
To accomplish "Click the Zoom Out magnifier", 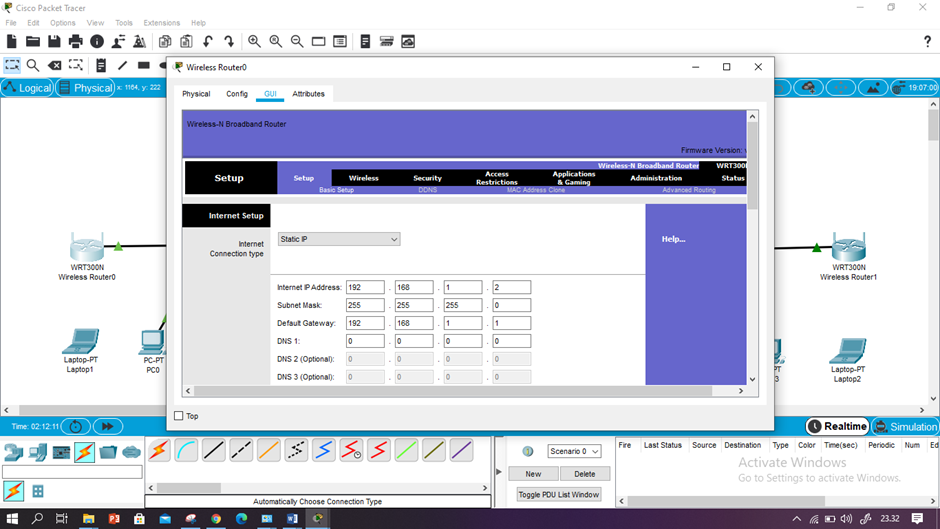I will point(297,41).
